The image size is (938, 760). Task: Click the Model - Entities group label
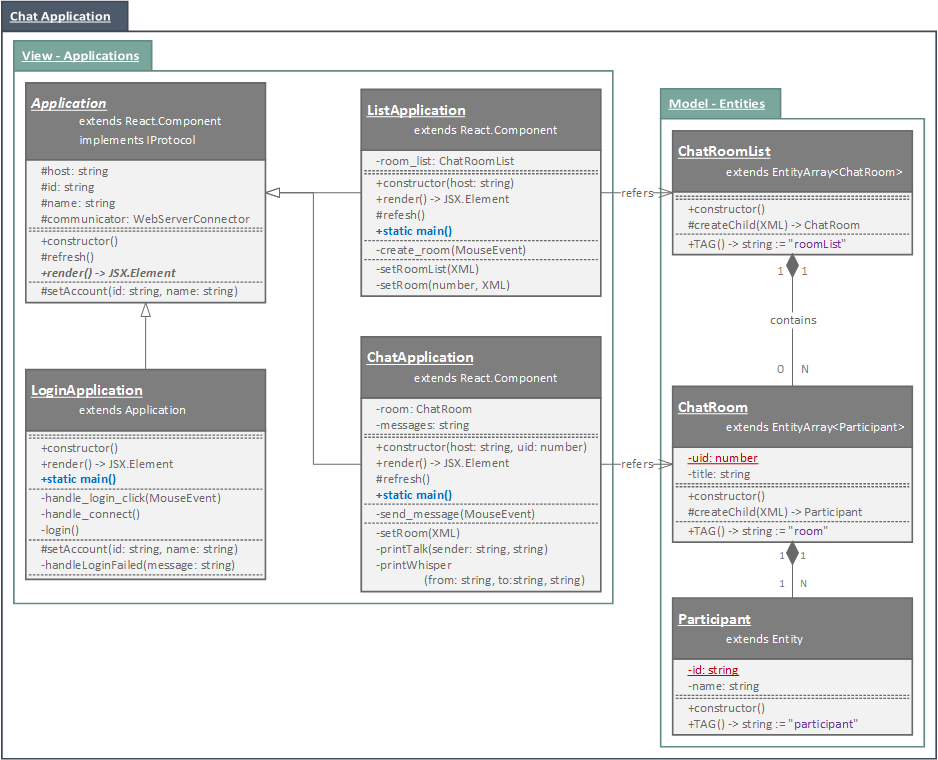(x=720, y=103)
